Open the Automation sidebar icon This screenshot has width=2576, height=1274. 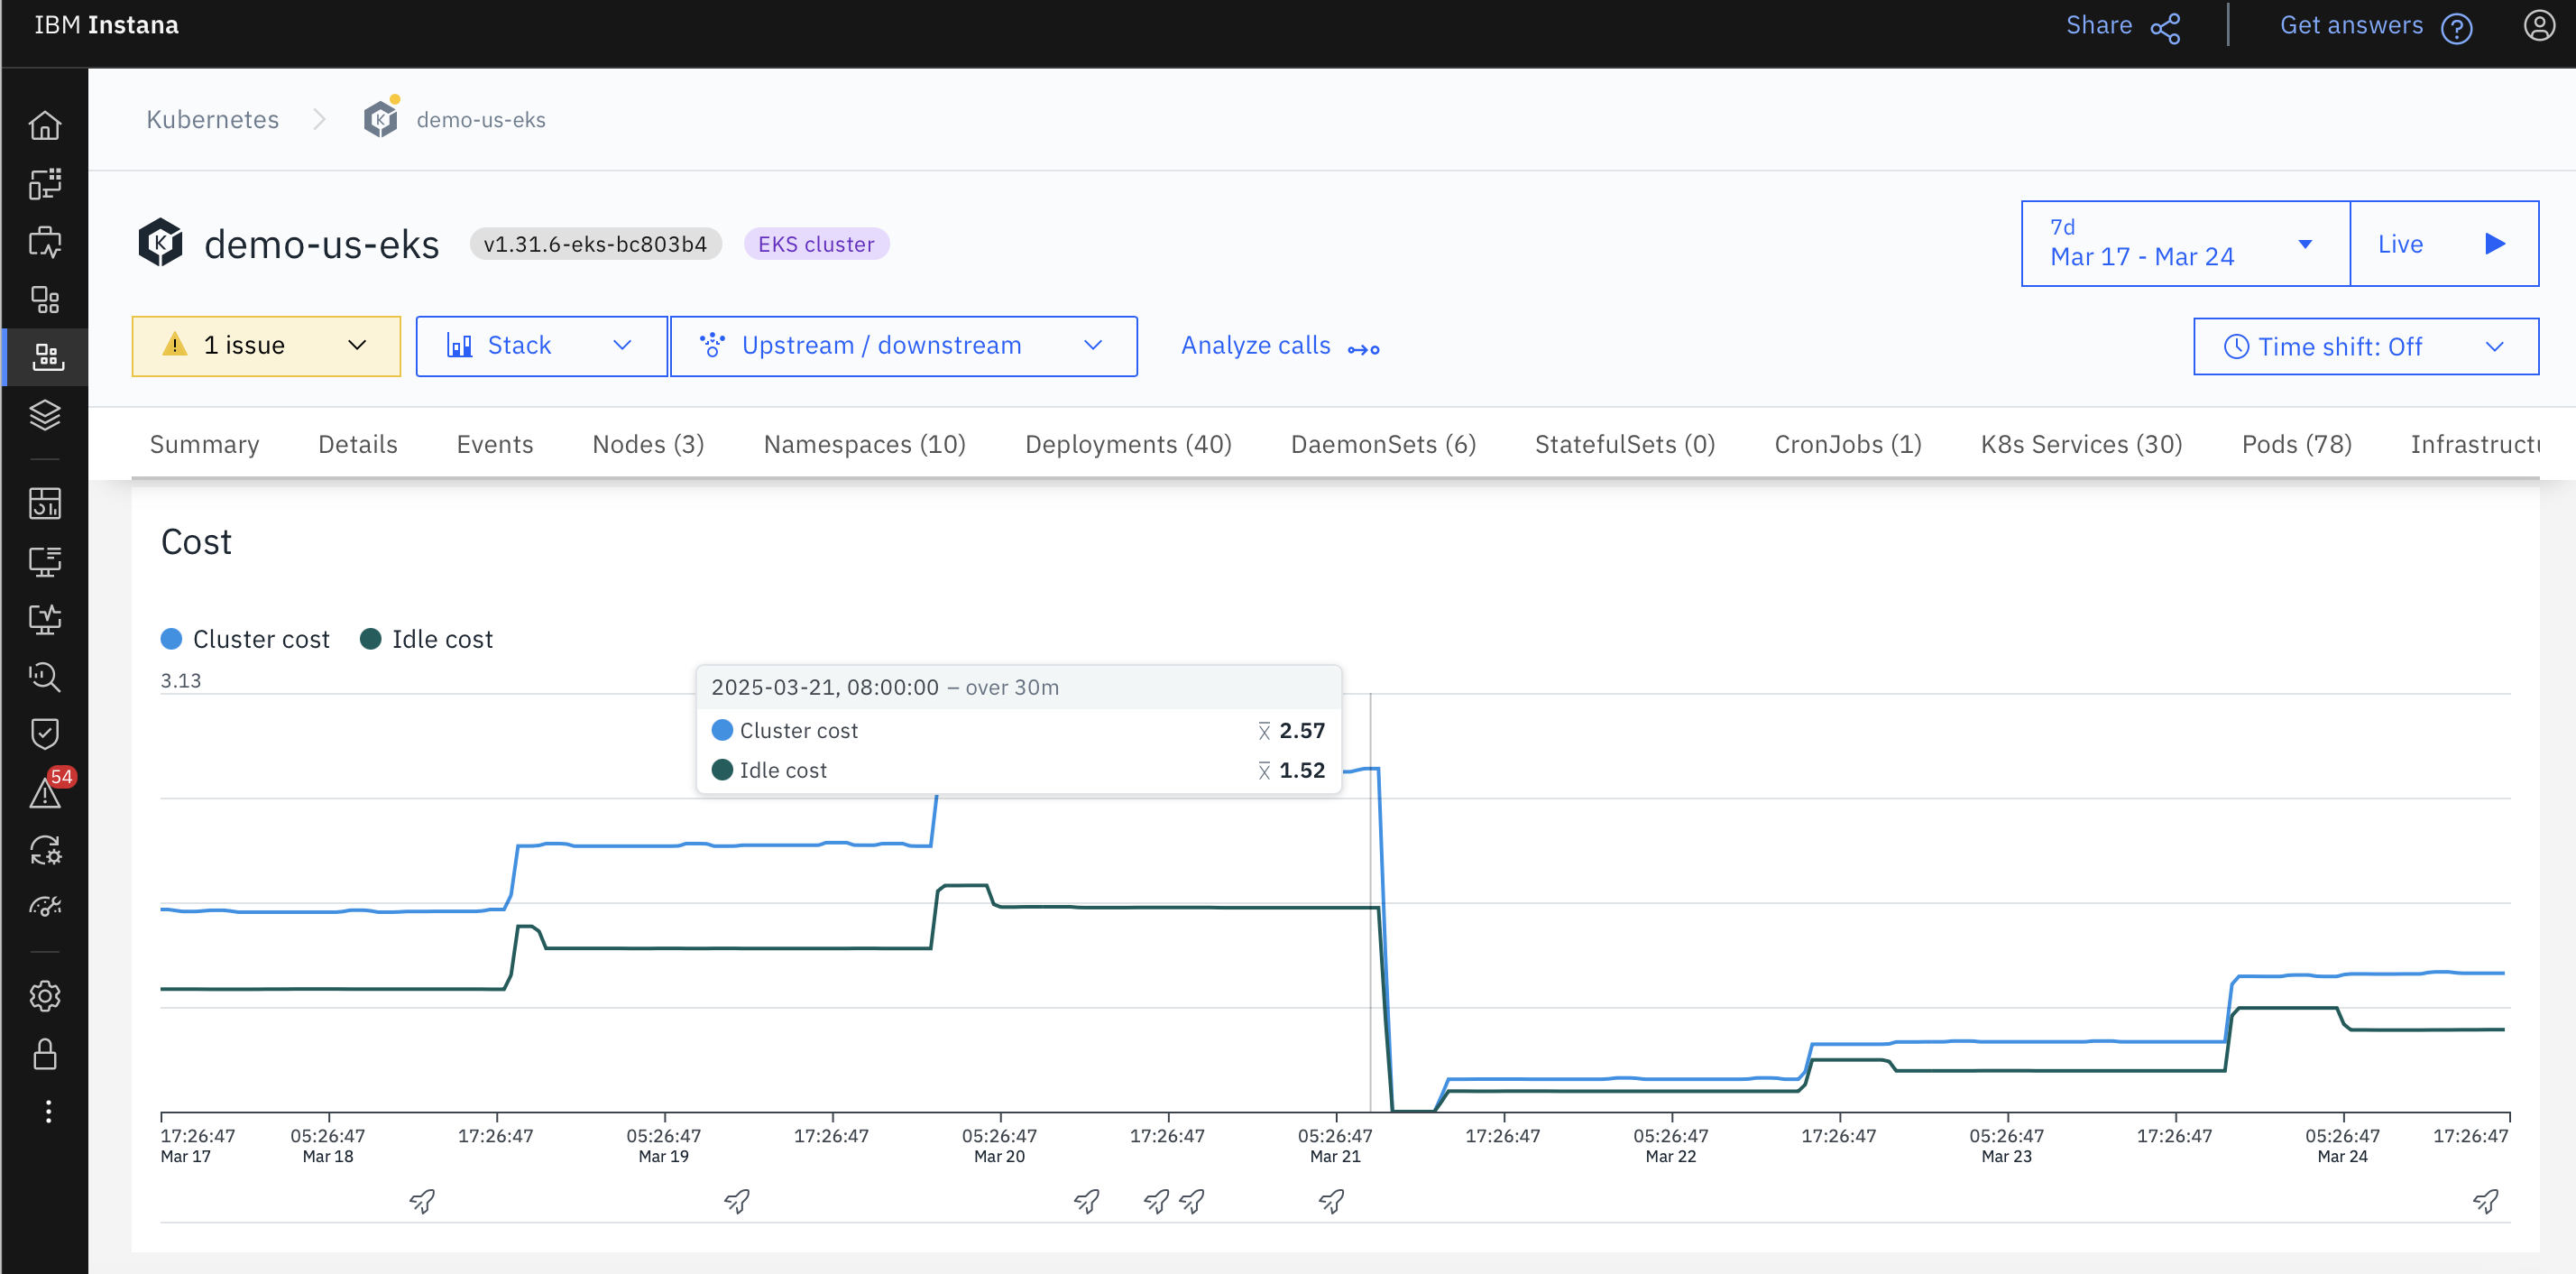(x=46, y=851)
